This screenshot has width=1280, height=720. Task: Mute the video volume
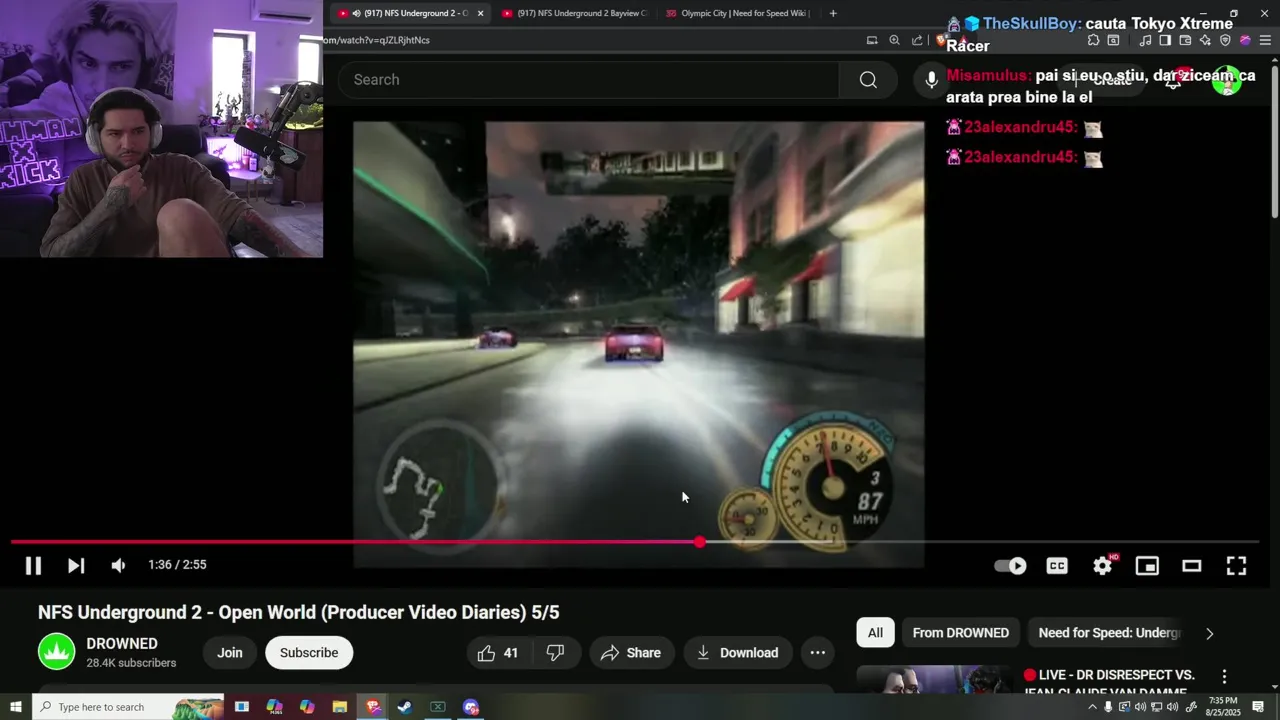point(118,565)
